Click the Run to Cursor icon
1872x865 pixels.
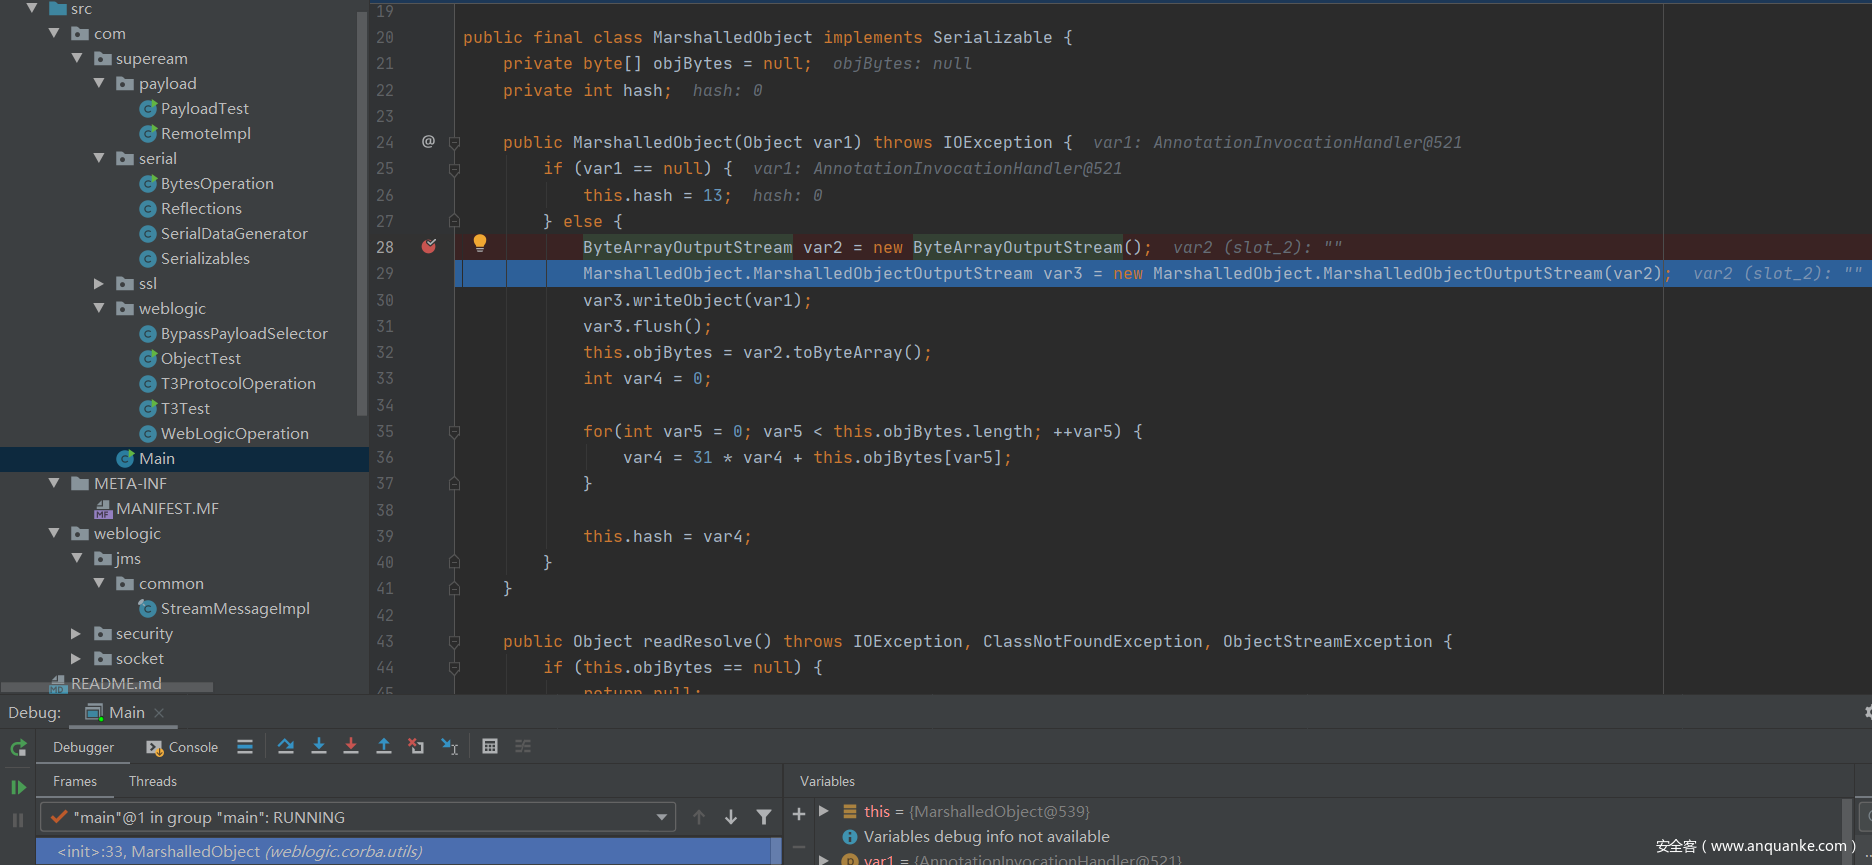450,746
